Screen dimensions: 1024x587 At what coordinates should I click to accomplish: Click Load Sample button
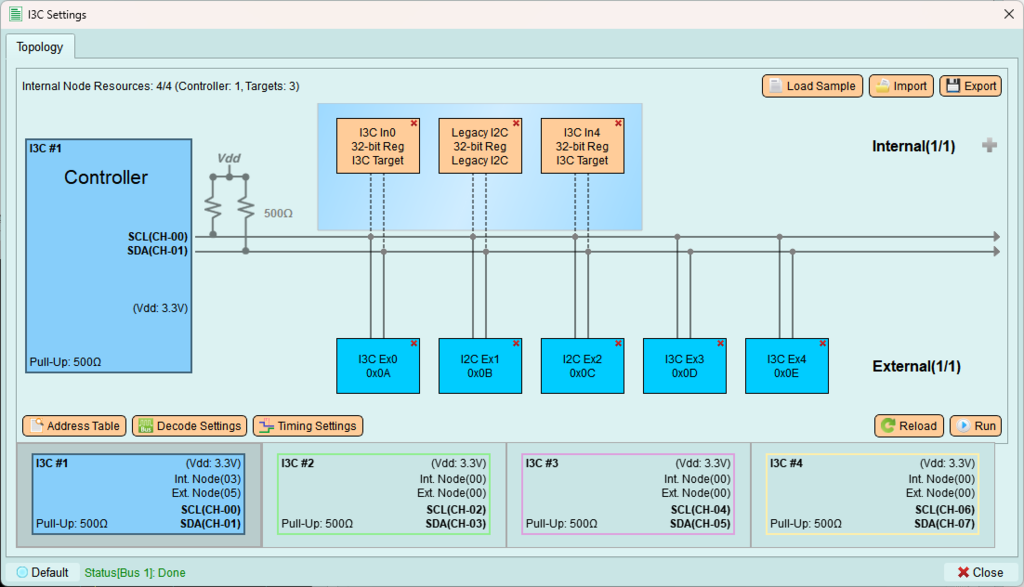[x=811, y=86]
